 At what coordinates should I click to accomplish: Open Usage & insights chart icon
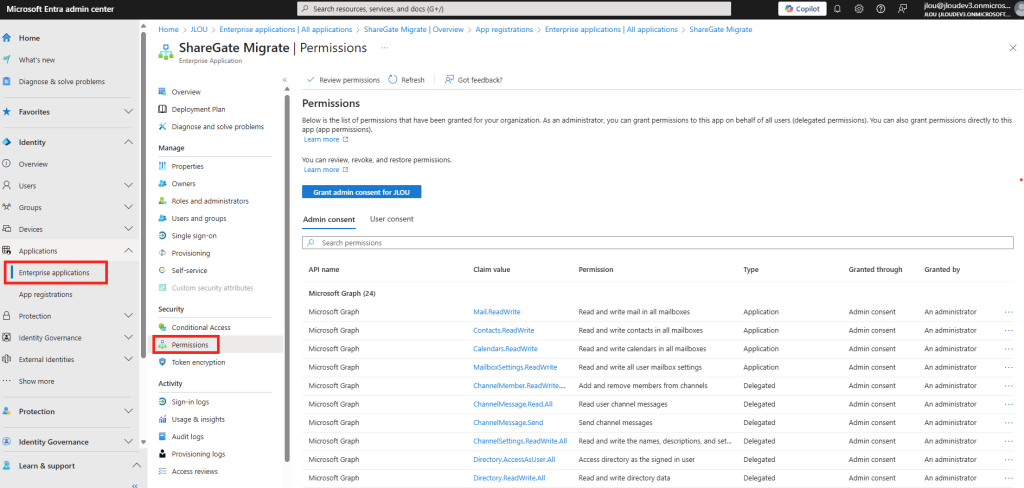163,419
